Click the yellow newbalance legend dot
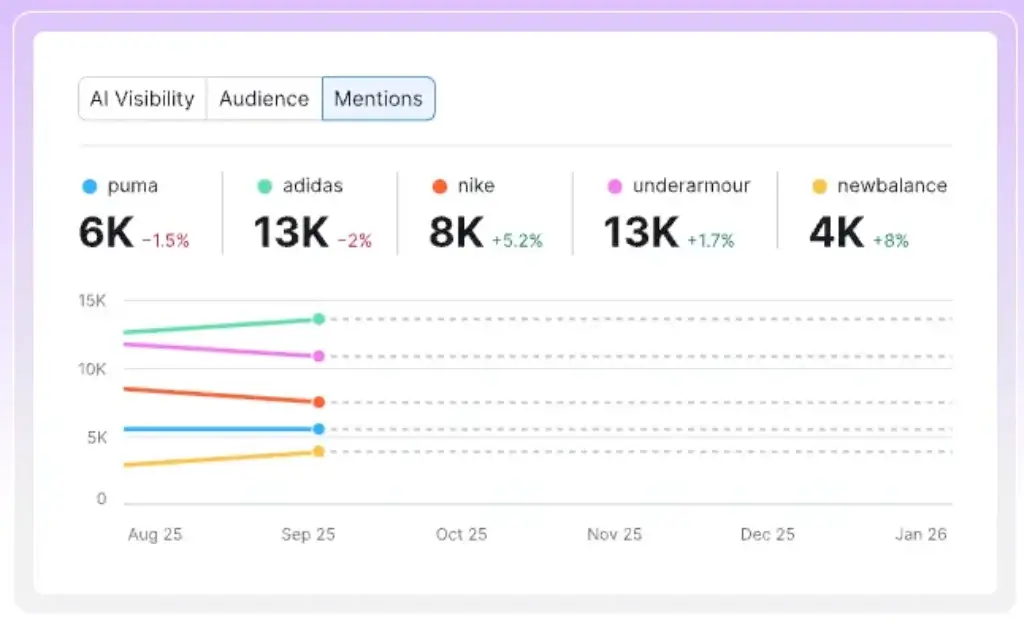The image size is (1024, 623). [819, 187]
